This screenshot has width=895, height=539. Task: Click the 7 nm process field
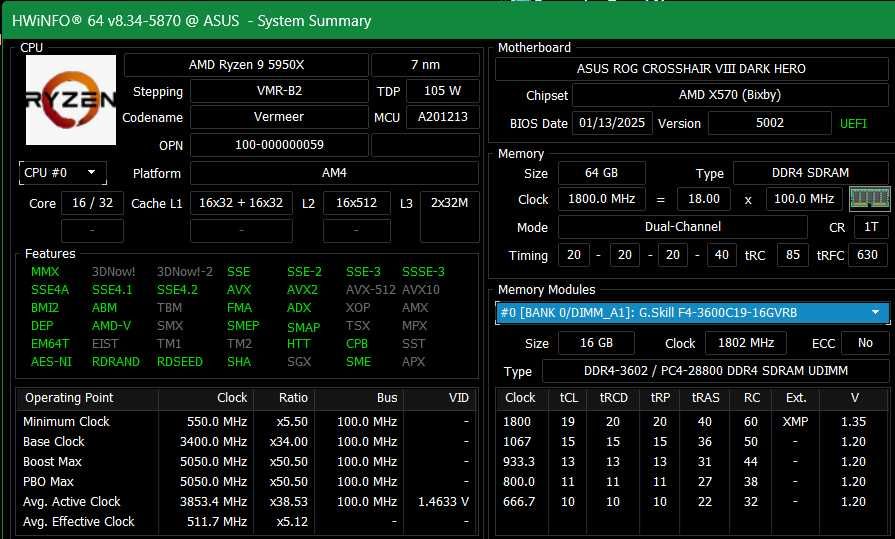pos(425,65)
